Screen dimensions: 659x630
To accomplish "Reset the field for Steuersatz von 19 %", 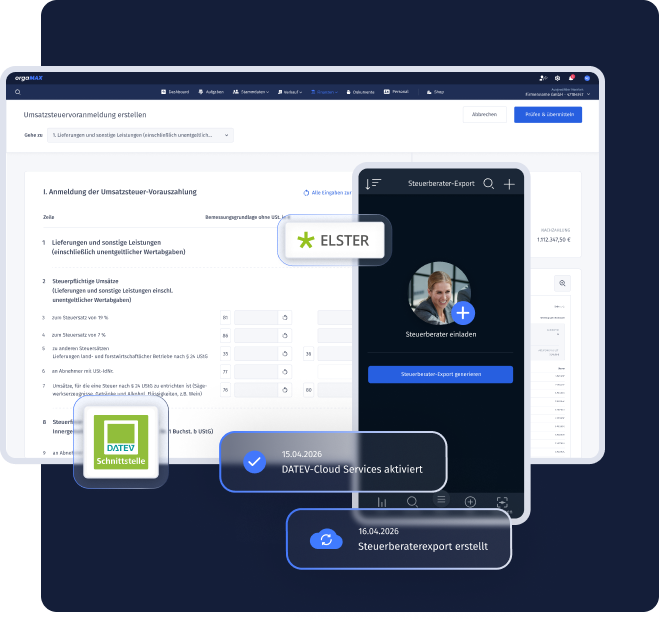I will [x=285, y=318].
